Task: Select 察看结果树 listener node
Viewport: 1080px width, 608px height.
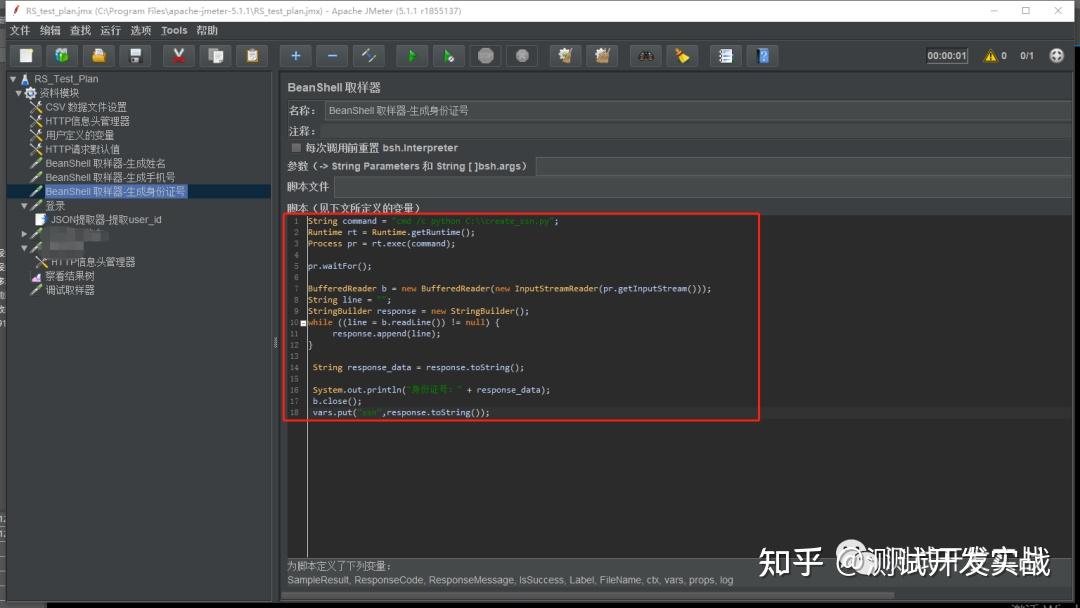Action: tap(70, 276)
